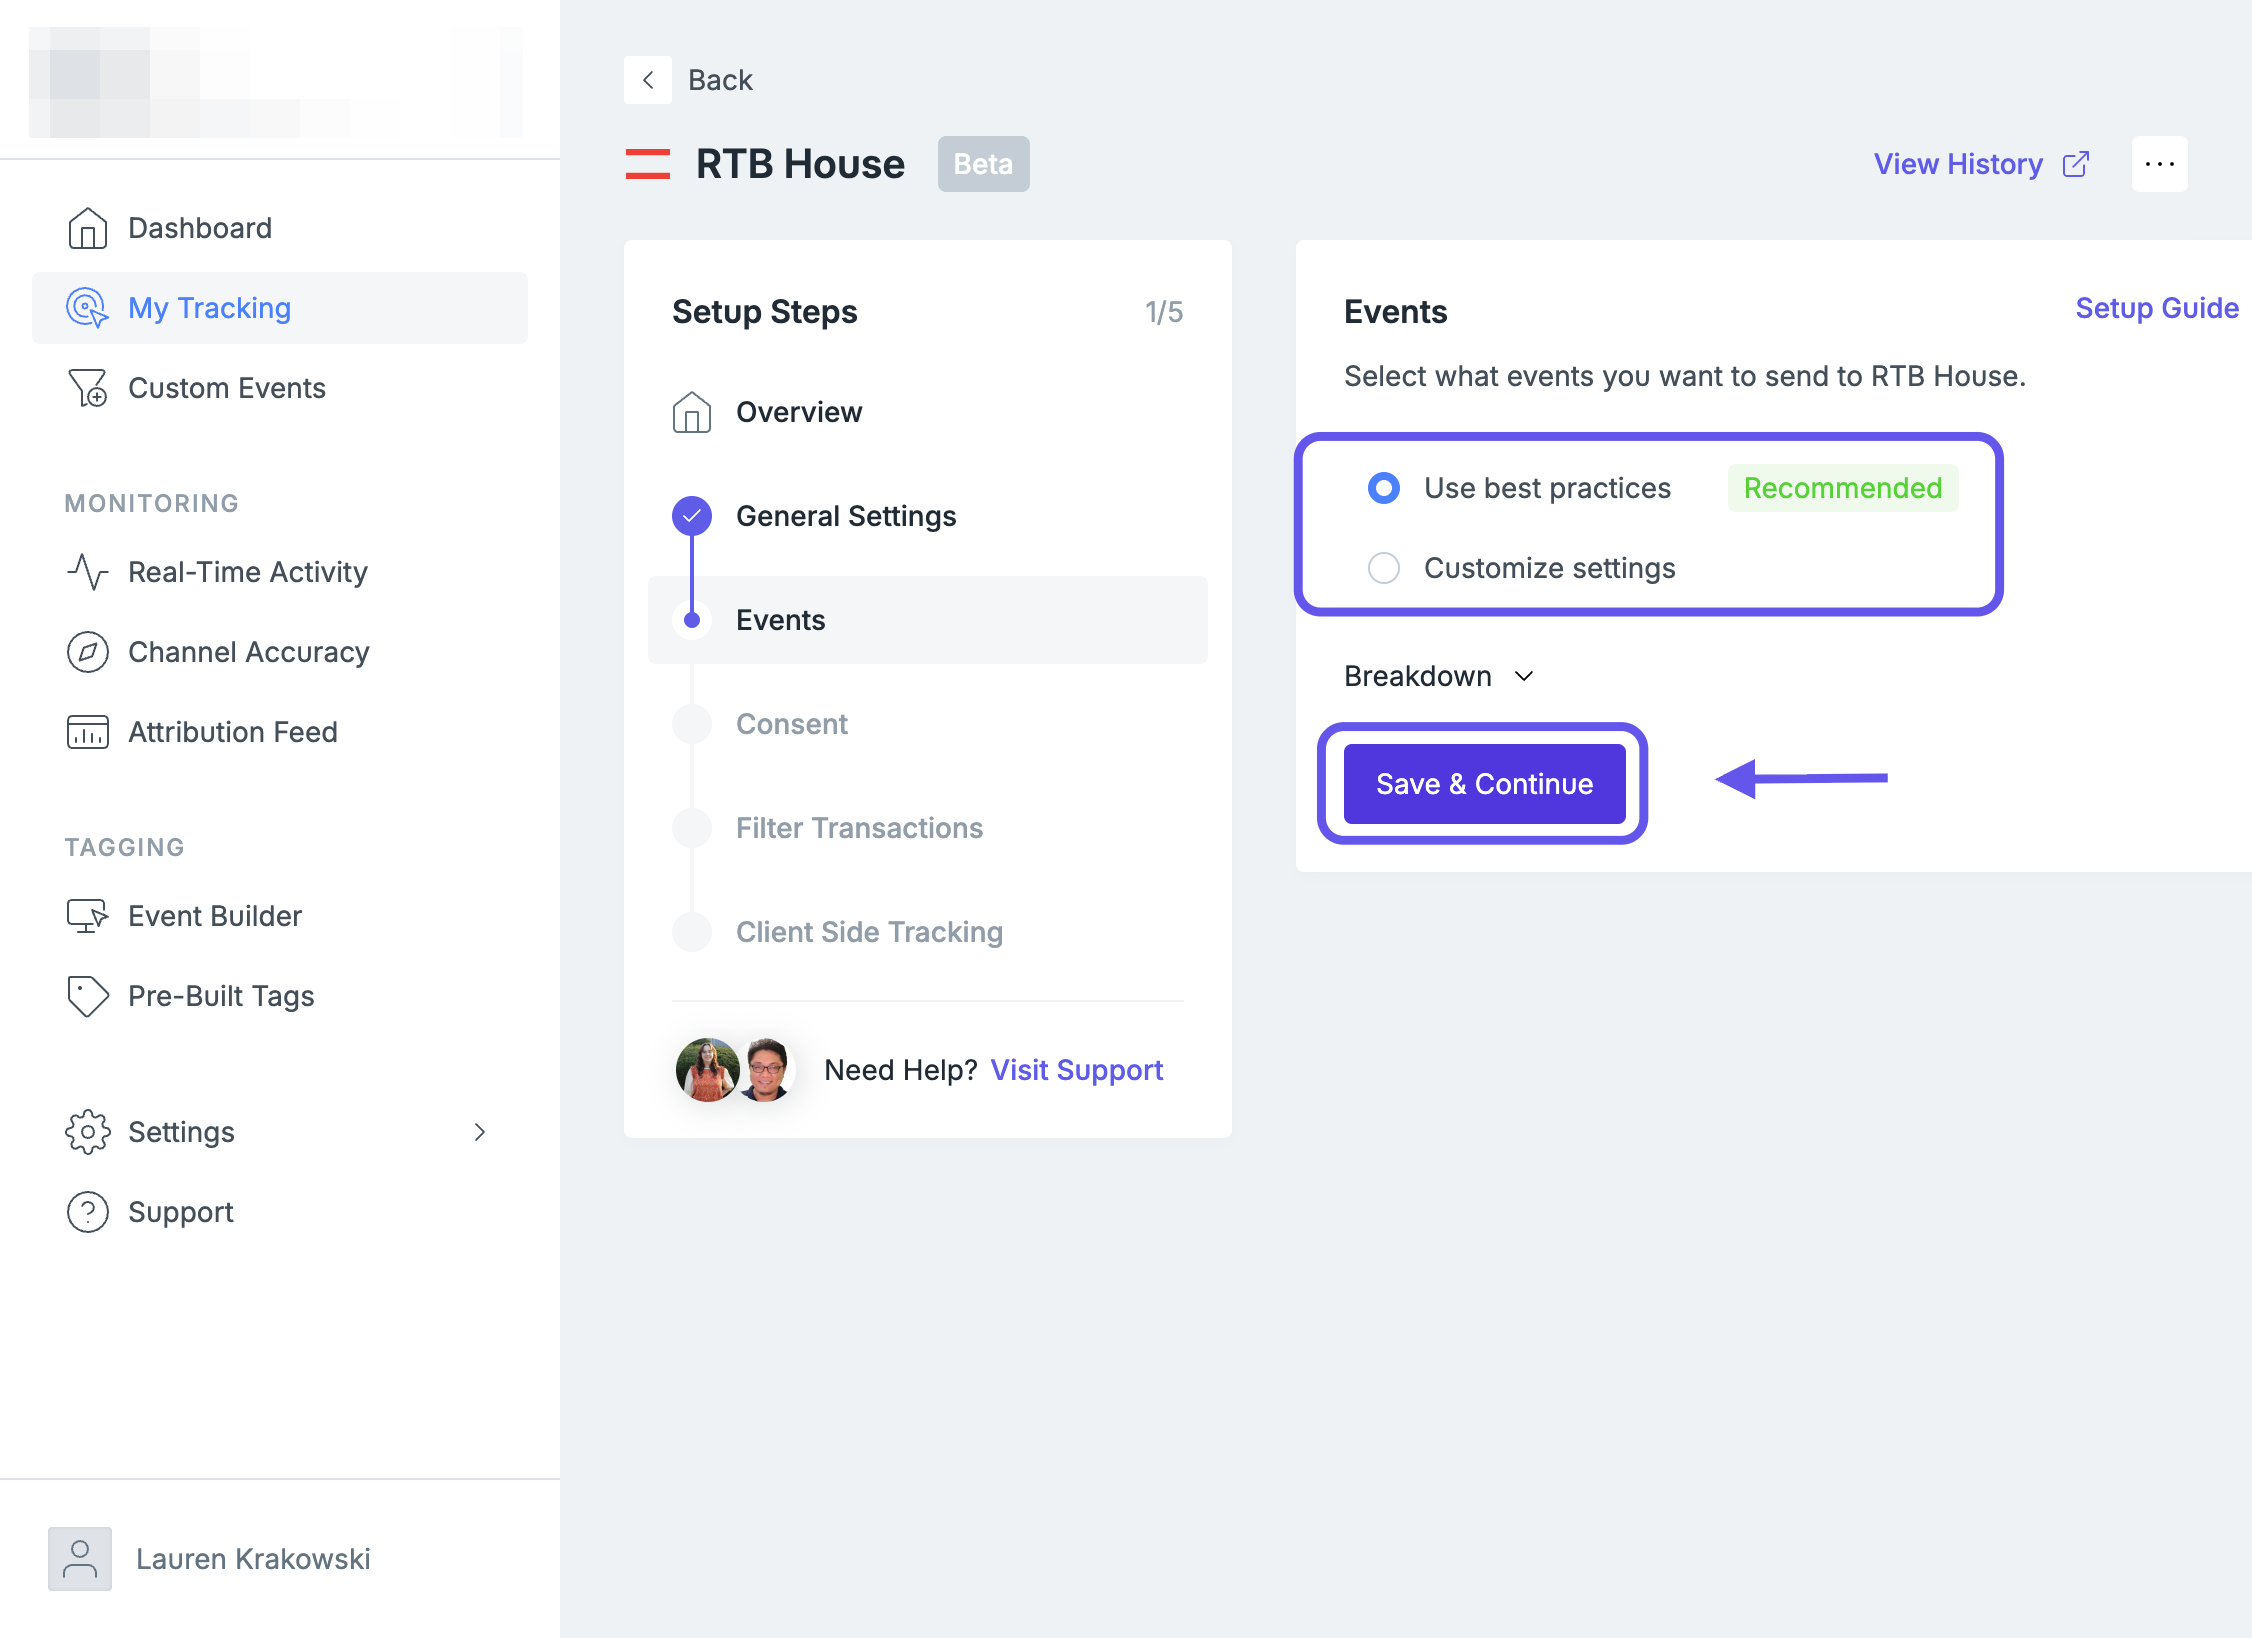Viewport: 2252px width, 1638px height.
Task: Open the Support sidebar item
Action: (280, 1212)
